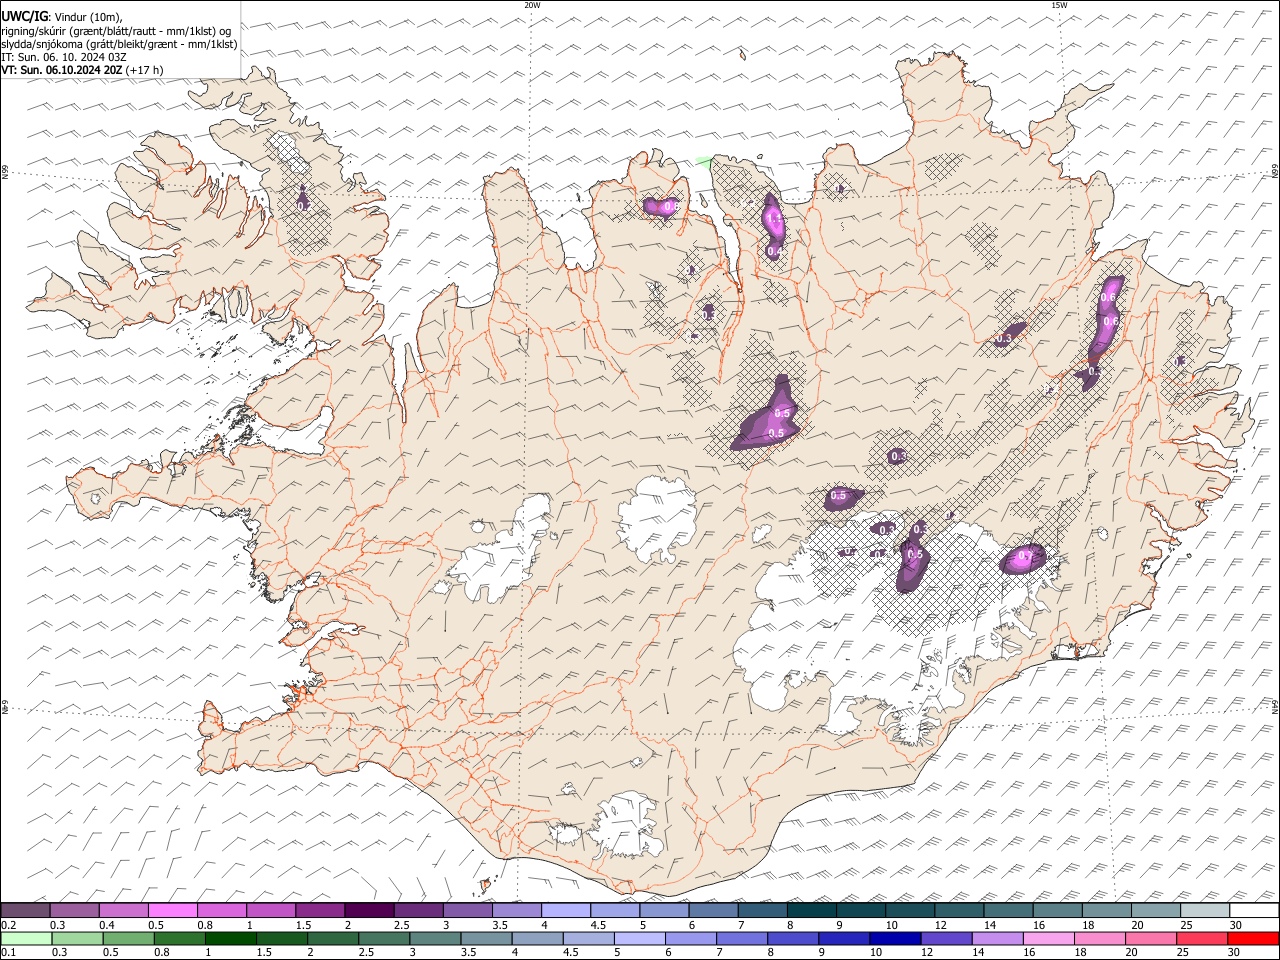Pick the 4–4.5 light lavender swatch, upper legend
This screenshot has width=1280, height=960.
tap(566, 911)
